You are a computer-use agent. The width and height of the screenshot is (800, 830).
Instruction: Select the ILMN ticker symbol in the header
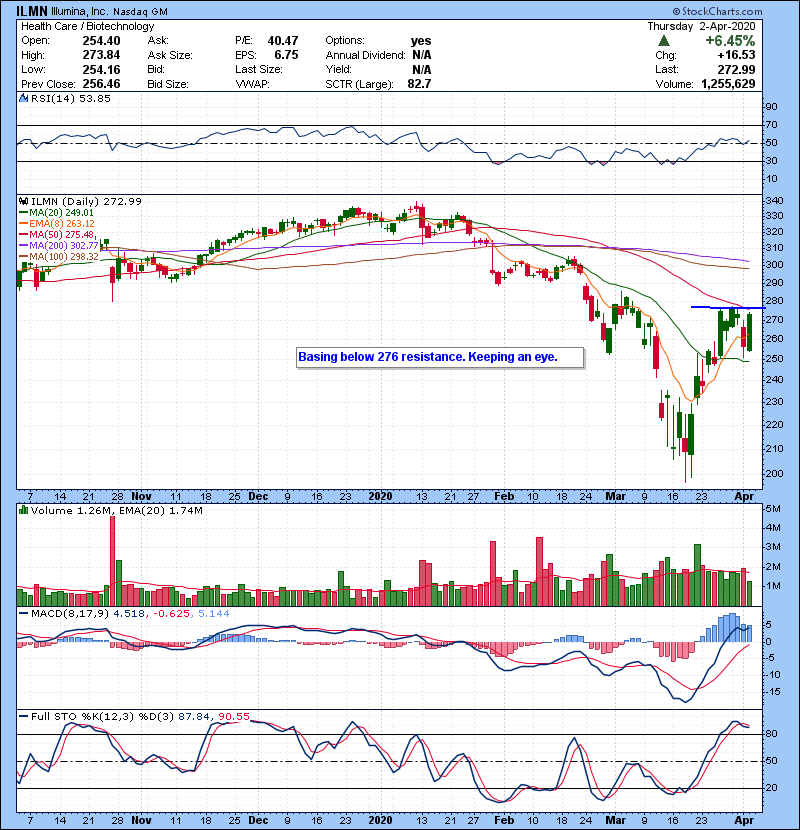click(32, 11)
